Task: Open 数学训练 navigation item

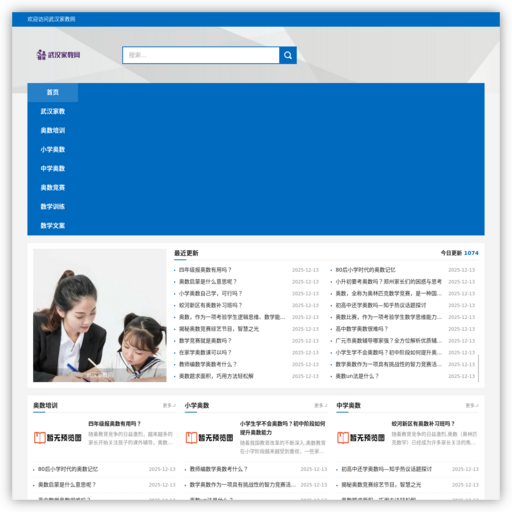Action: (53, 206)
